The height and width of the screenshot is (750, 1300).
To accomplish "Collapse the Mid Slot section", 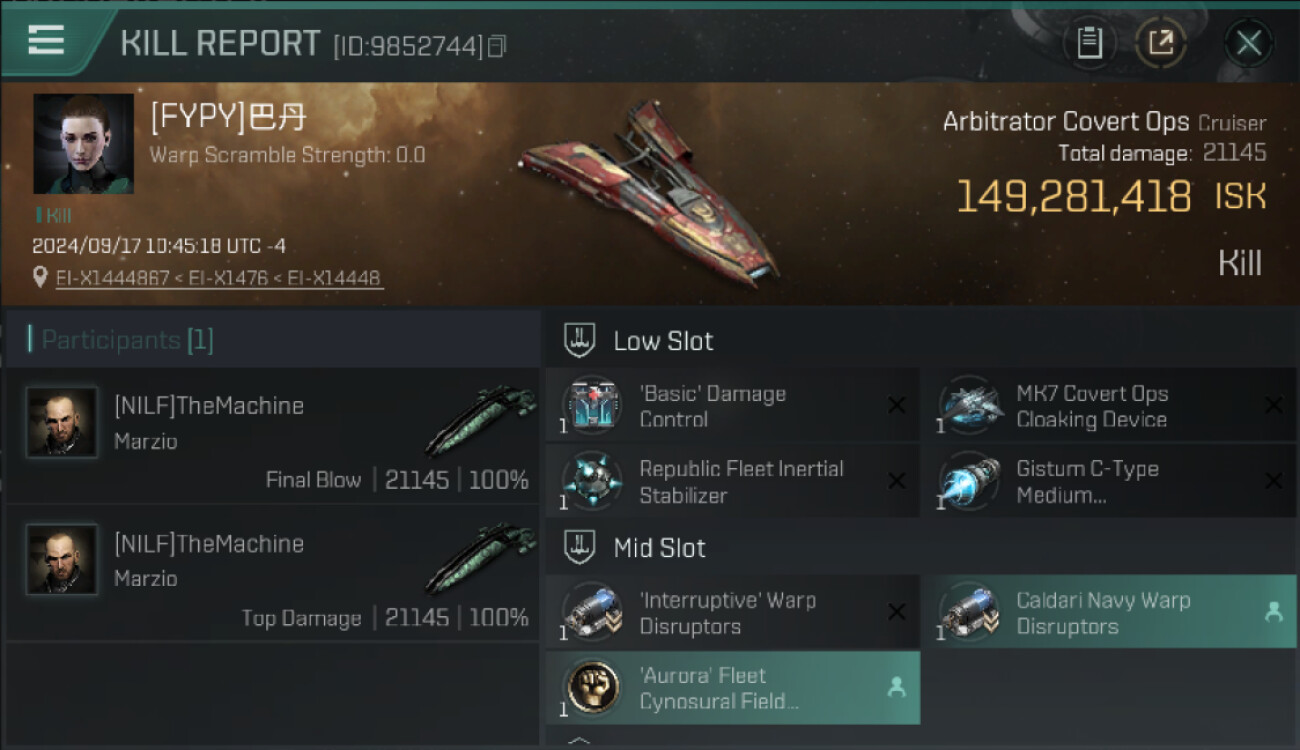I will coord(581,547).
